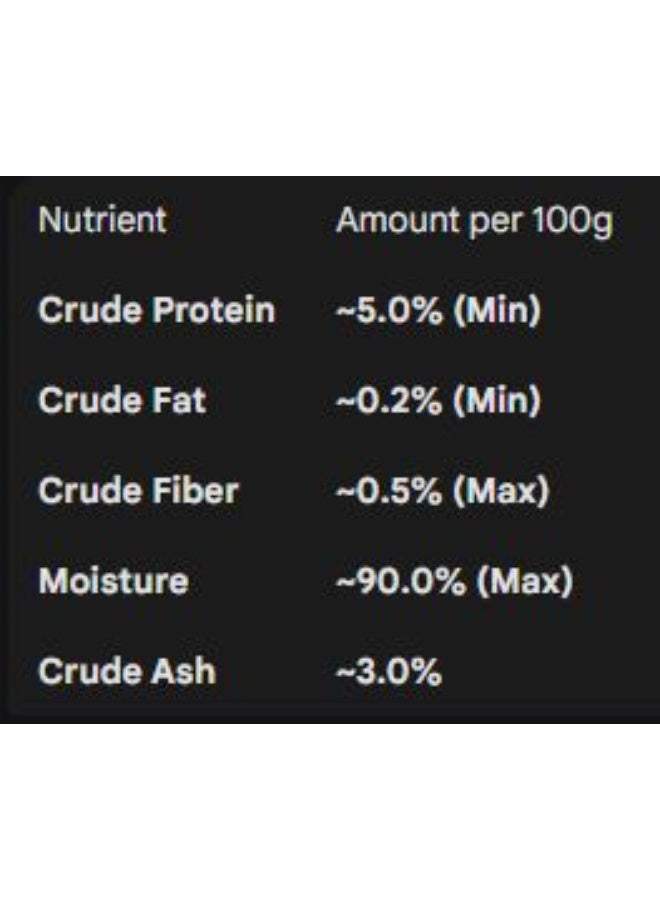This screenshot has width=660, height=900.
Task: Click the Nutrient column header
Action: pos(102,220)
